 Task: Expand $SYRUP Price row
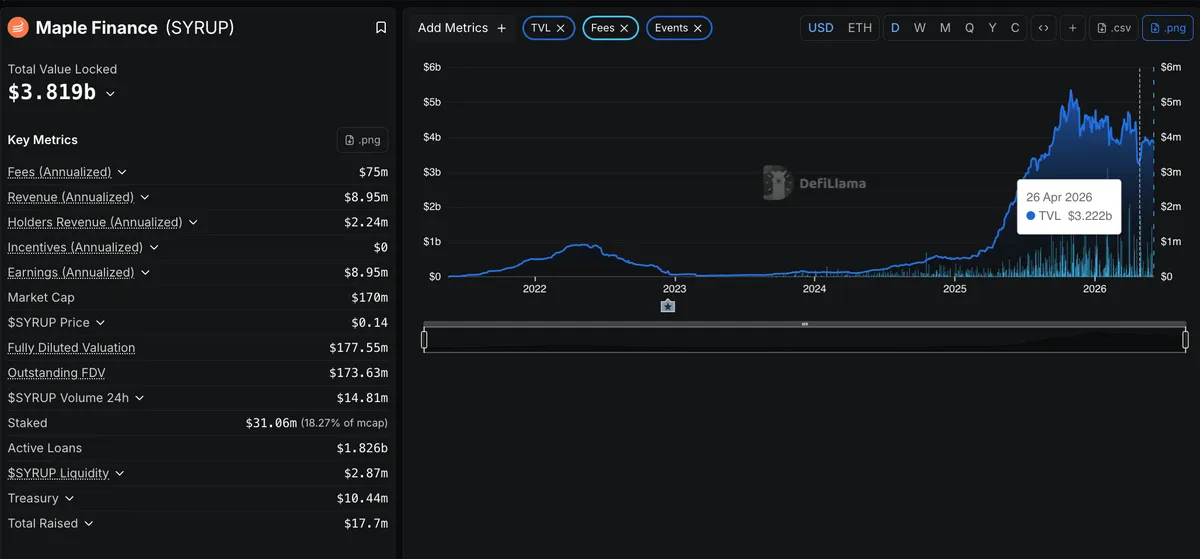[101, 323]
